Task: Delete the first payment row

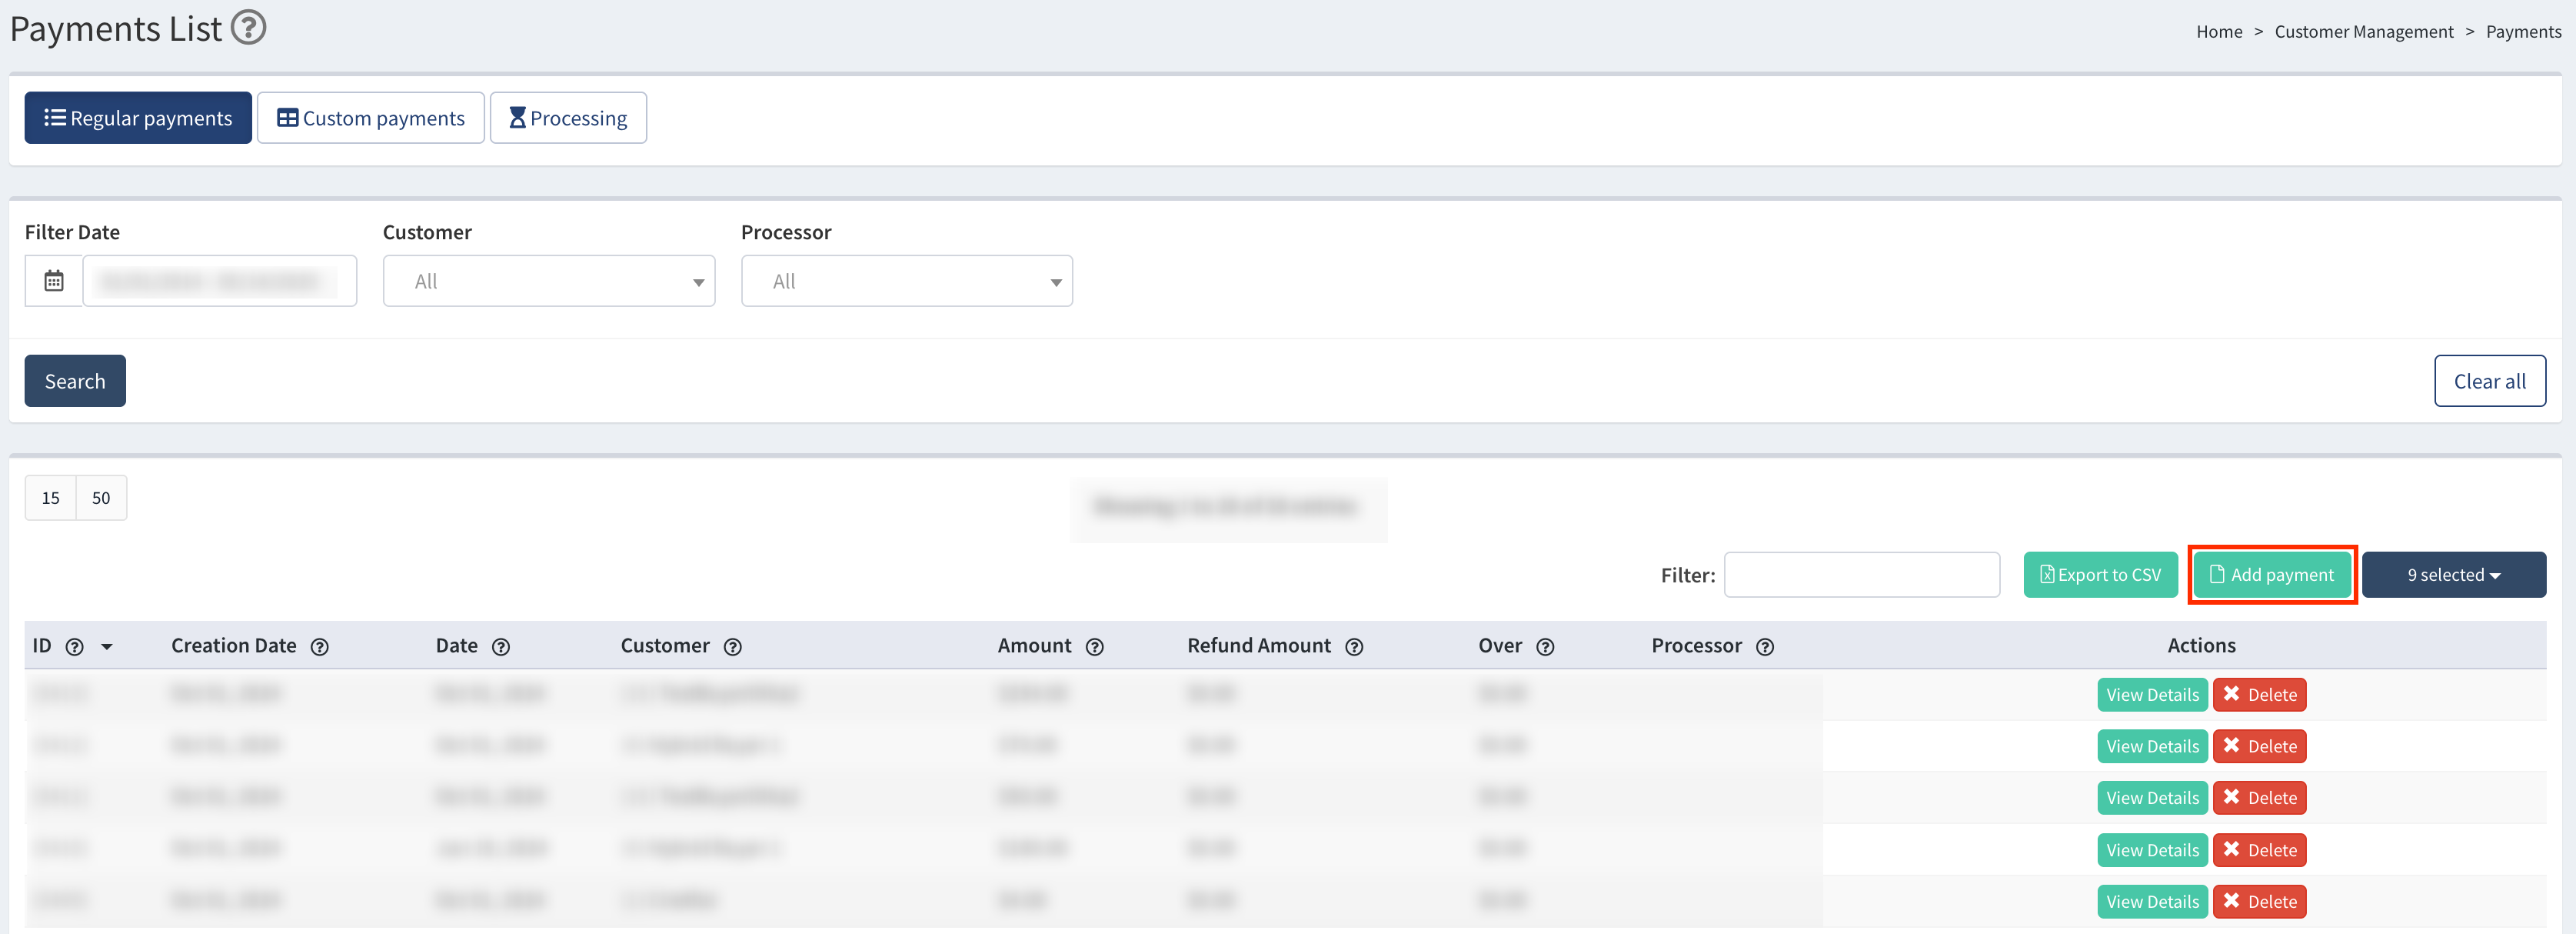Action: coord(2260,695)
